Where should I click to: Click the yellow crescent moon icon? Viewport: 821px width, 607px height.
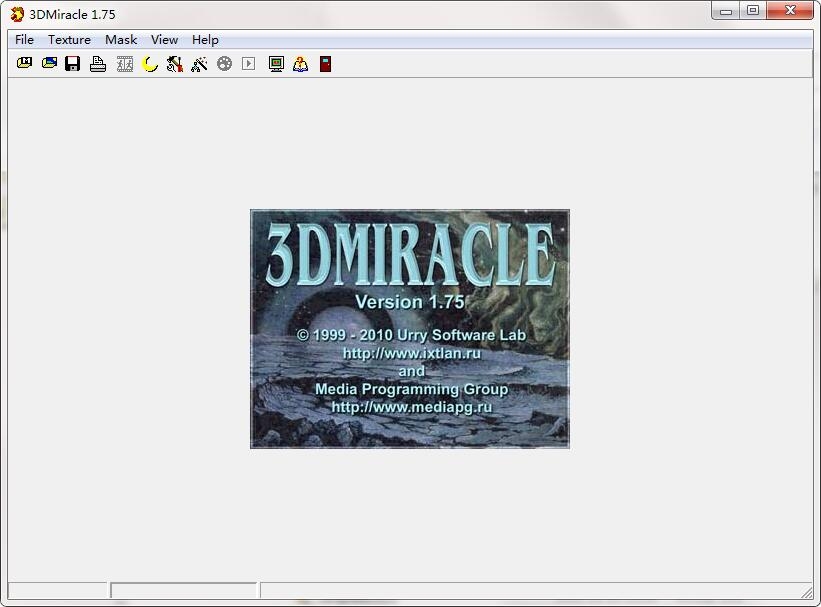[150, 64]
